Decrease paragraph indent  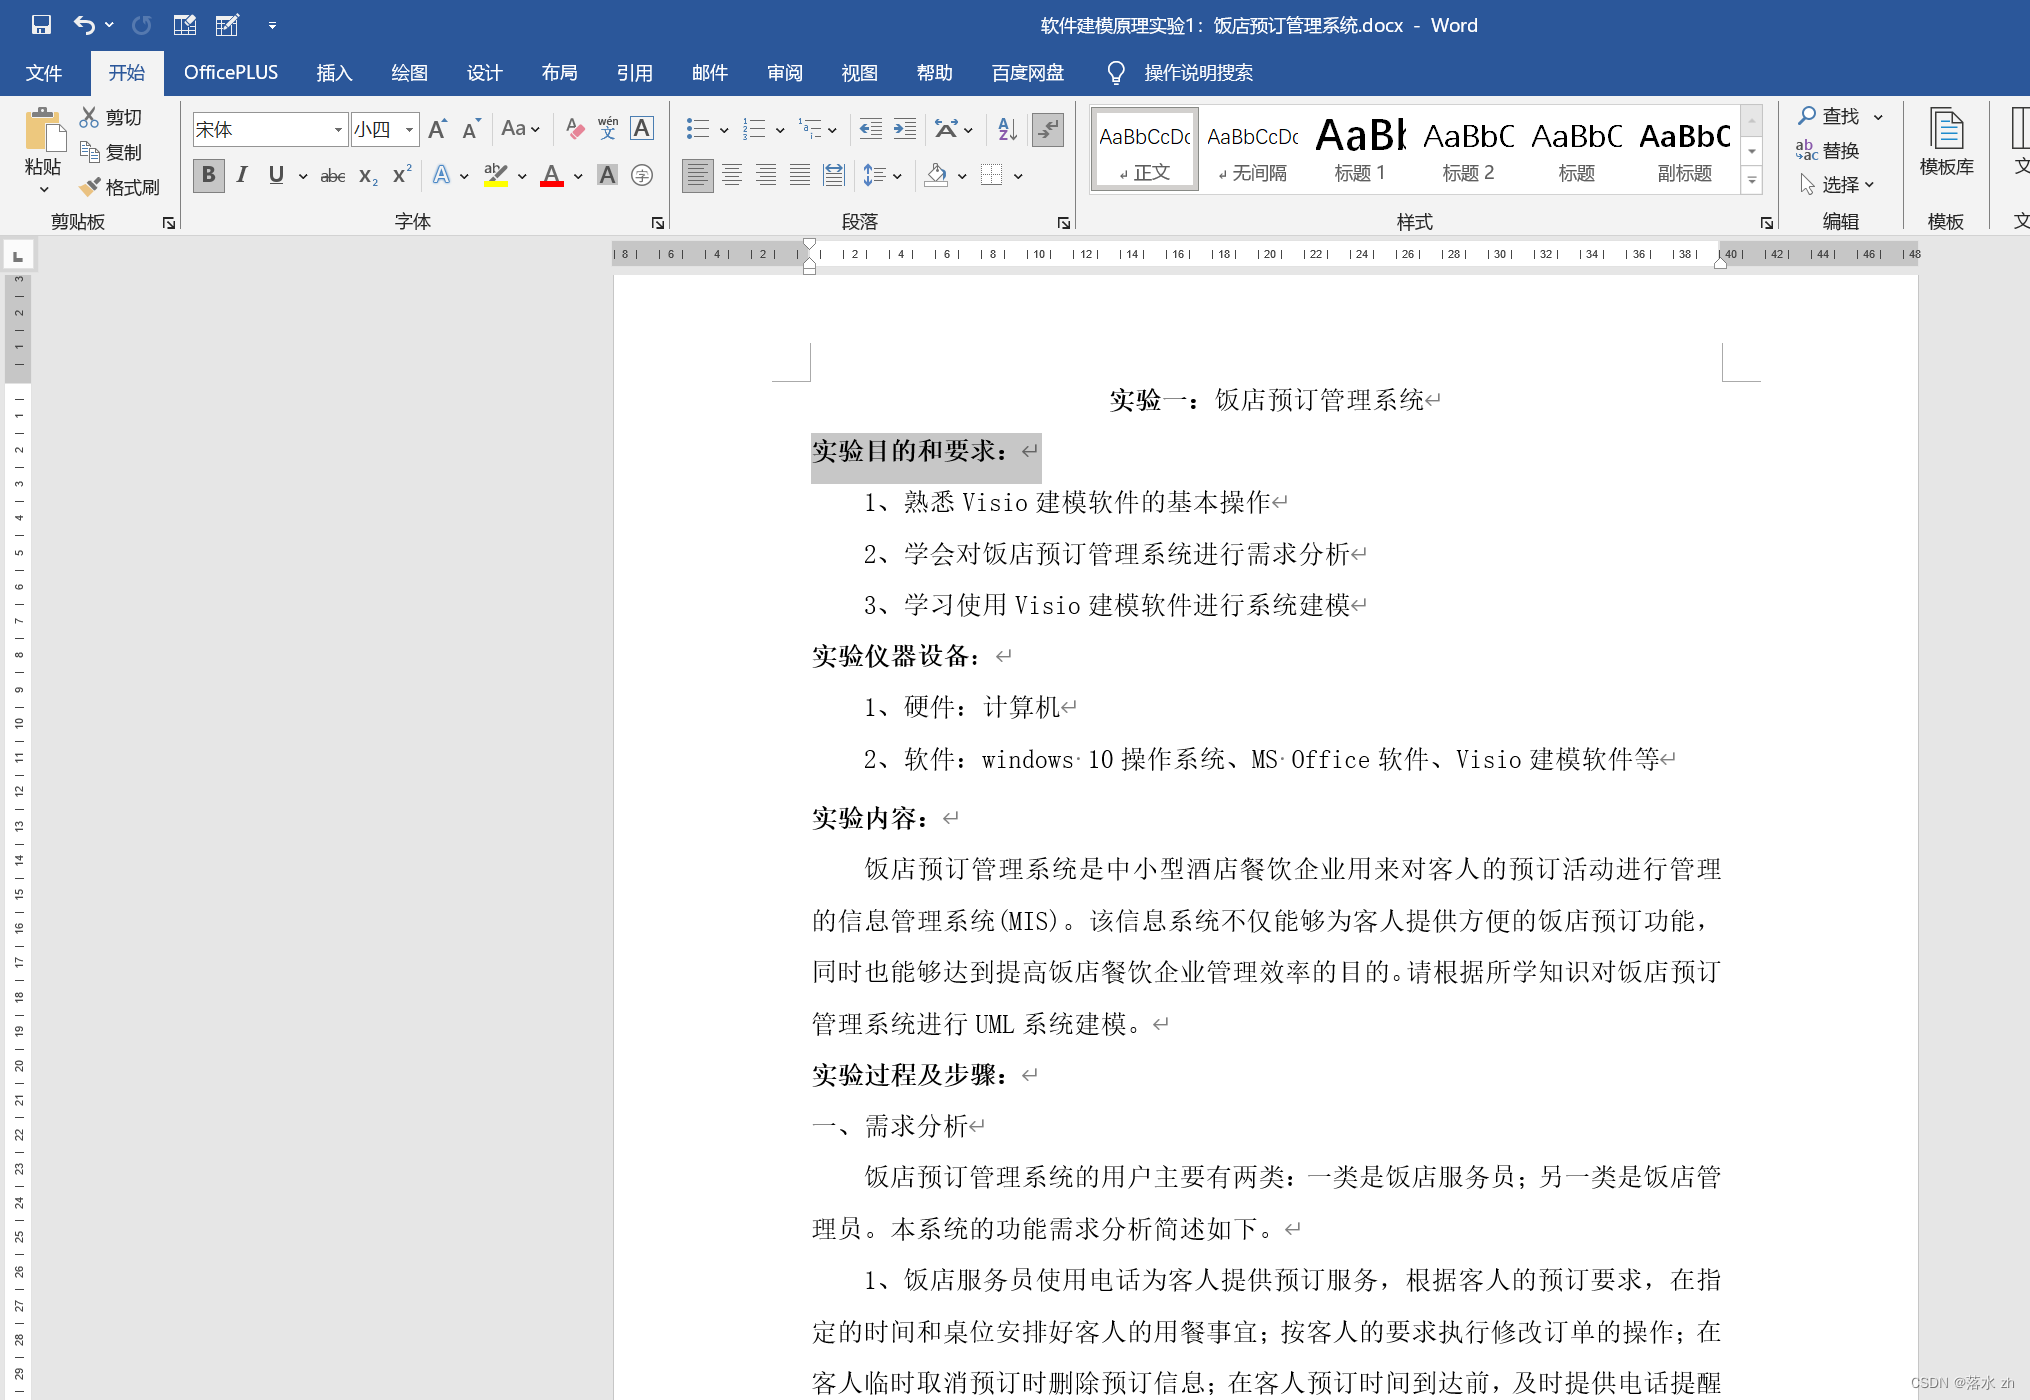(x=871, y=129)
